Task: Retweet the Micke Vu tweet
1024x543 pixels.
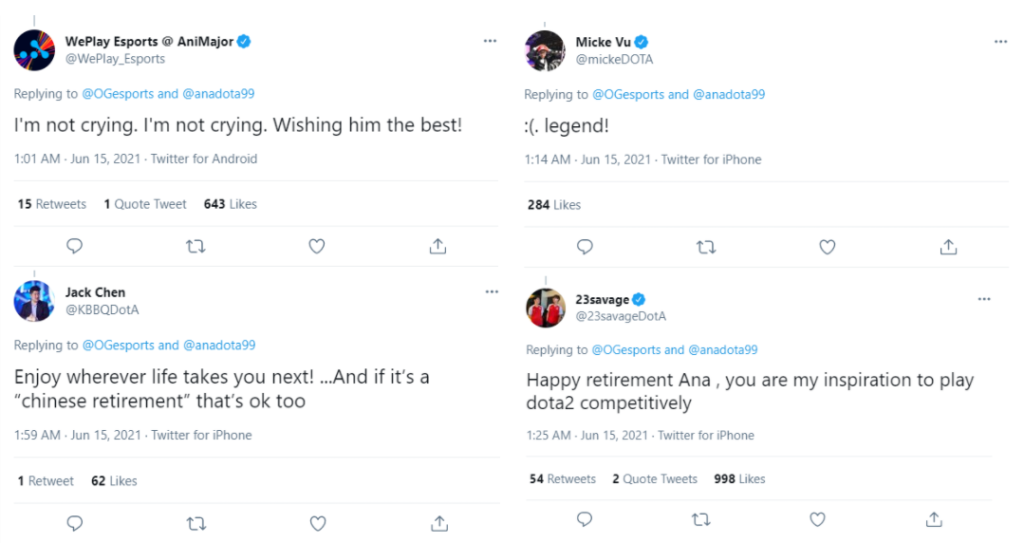Action: [705, 247]
